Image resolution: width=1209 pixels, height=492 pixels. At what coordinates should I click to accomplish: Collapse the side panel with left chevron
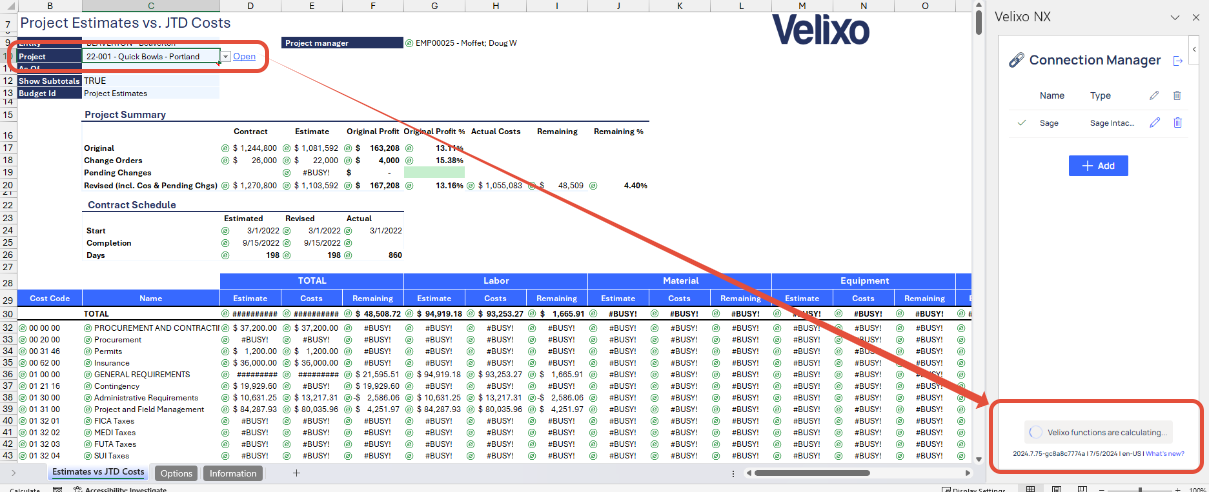(1194, 49)
